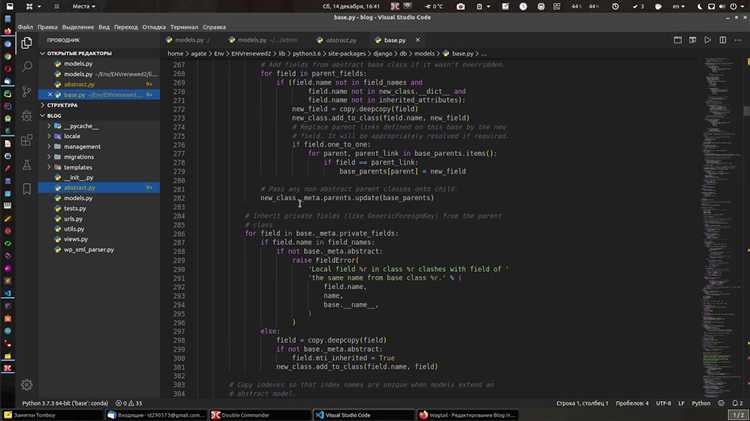Open the Справка menu
This screenshot has height=421, width=750.
214,27
